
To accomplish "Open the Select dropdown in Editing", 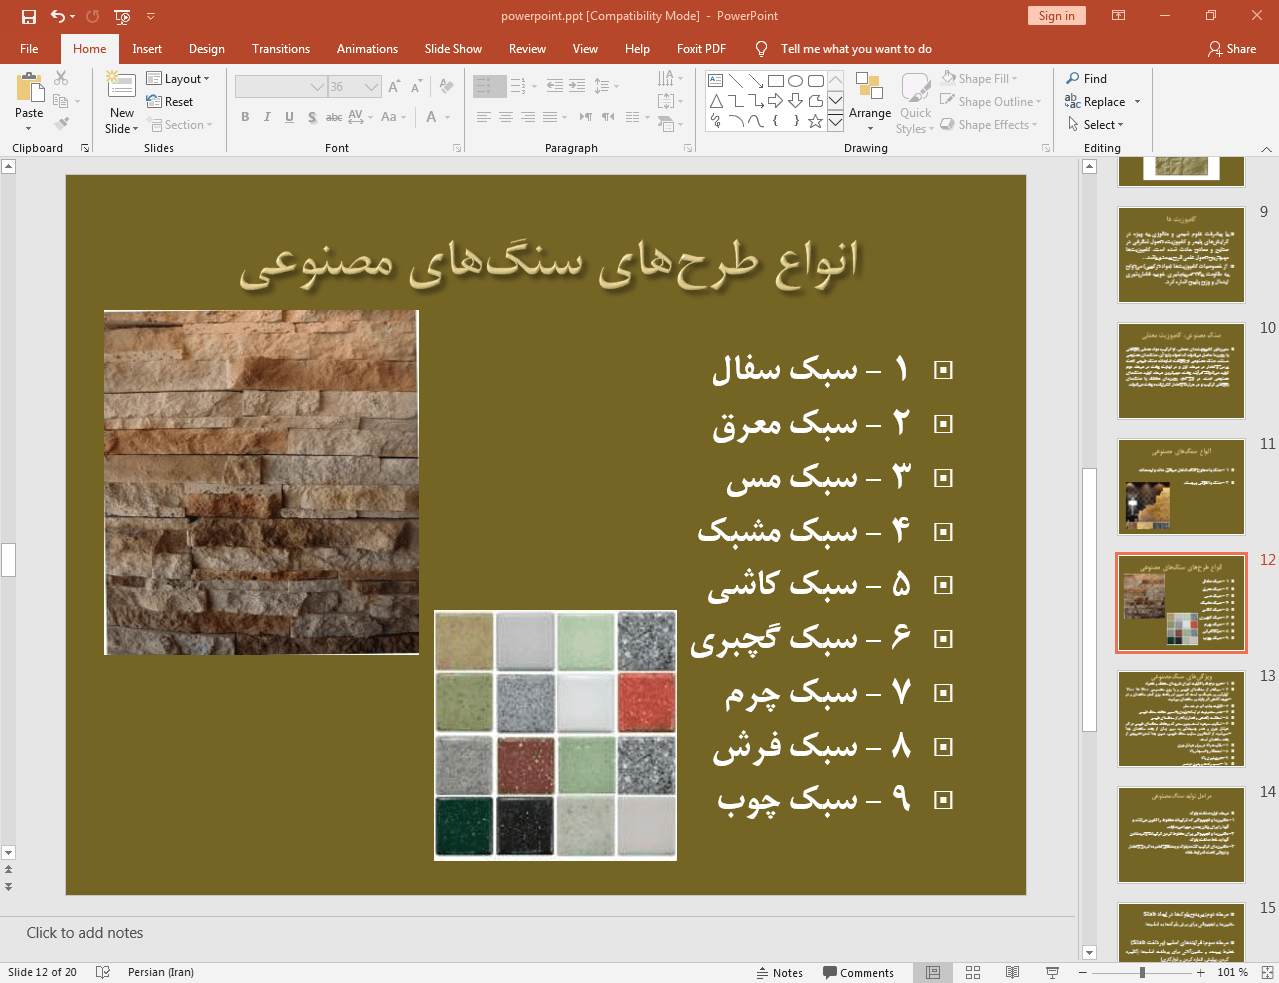I will (x=1096, y=125).
